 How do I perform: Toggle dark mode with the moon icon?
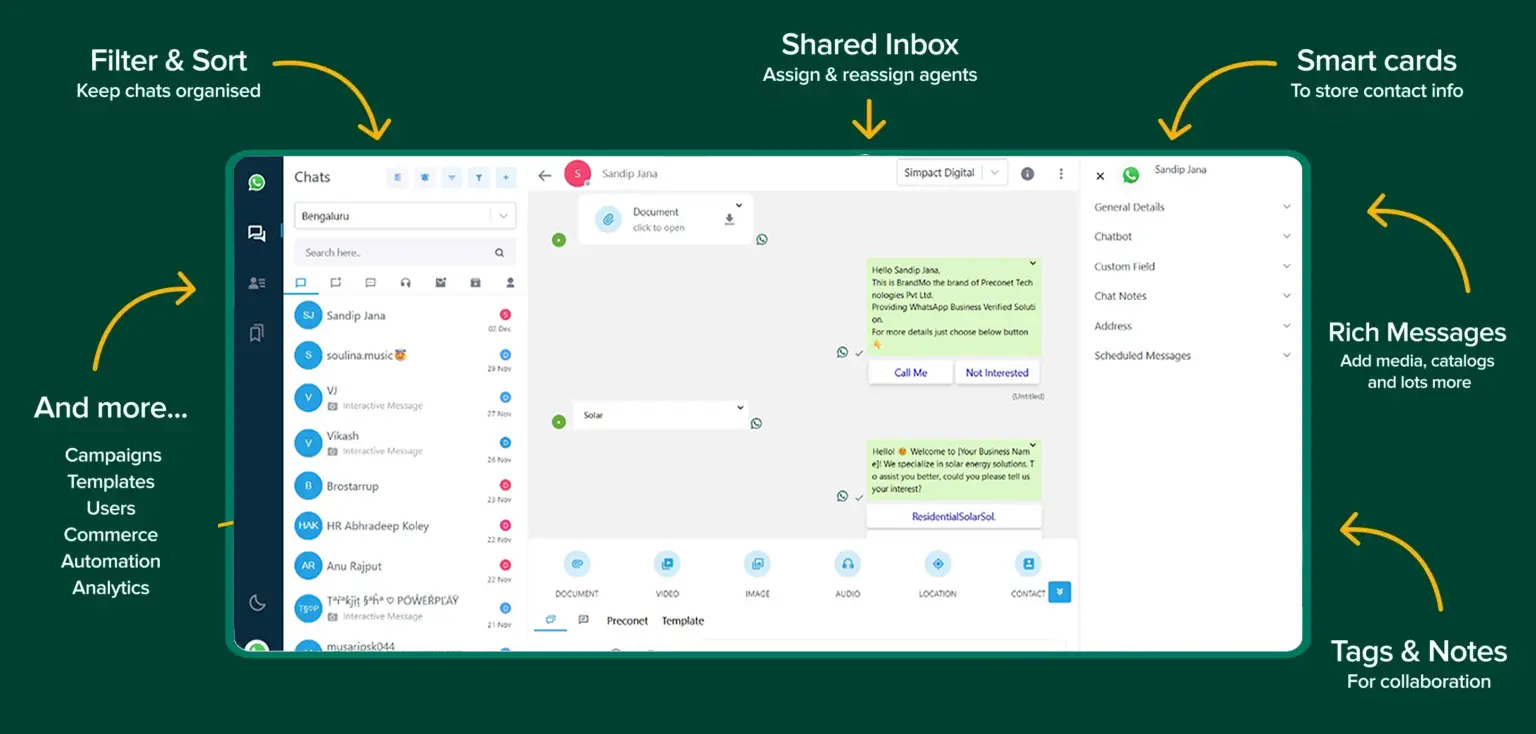point(257,602)
